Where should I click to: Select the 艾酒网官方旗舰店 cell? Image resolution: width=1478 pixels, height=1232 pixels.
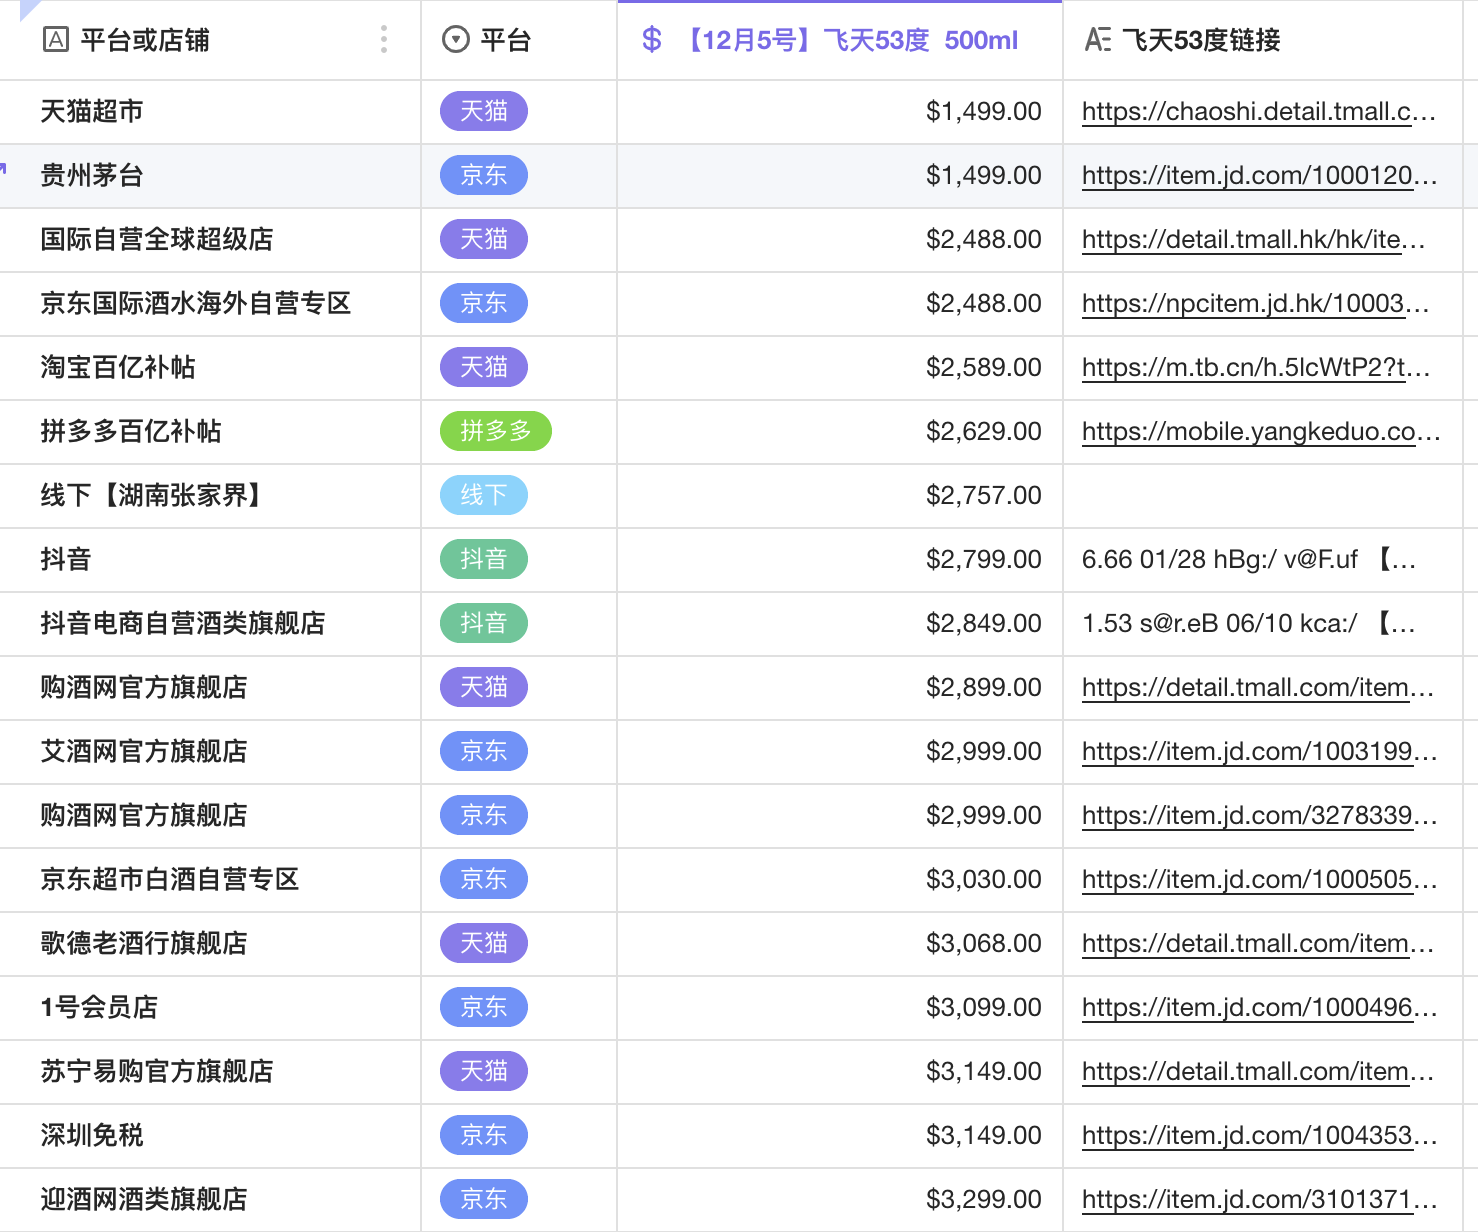[210, 752]
